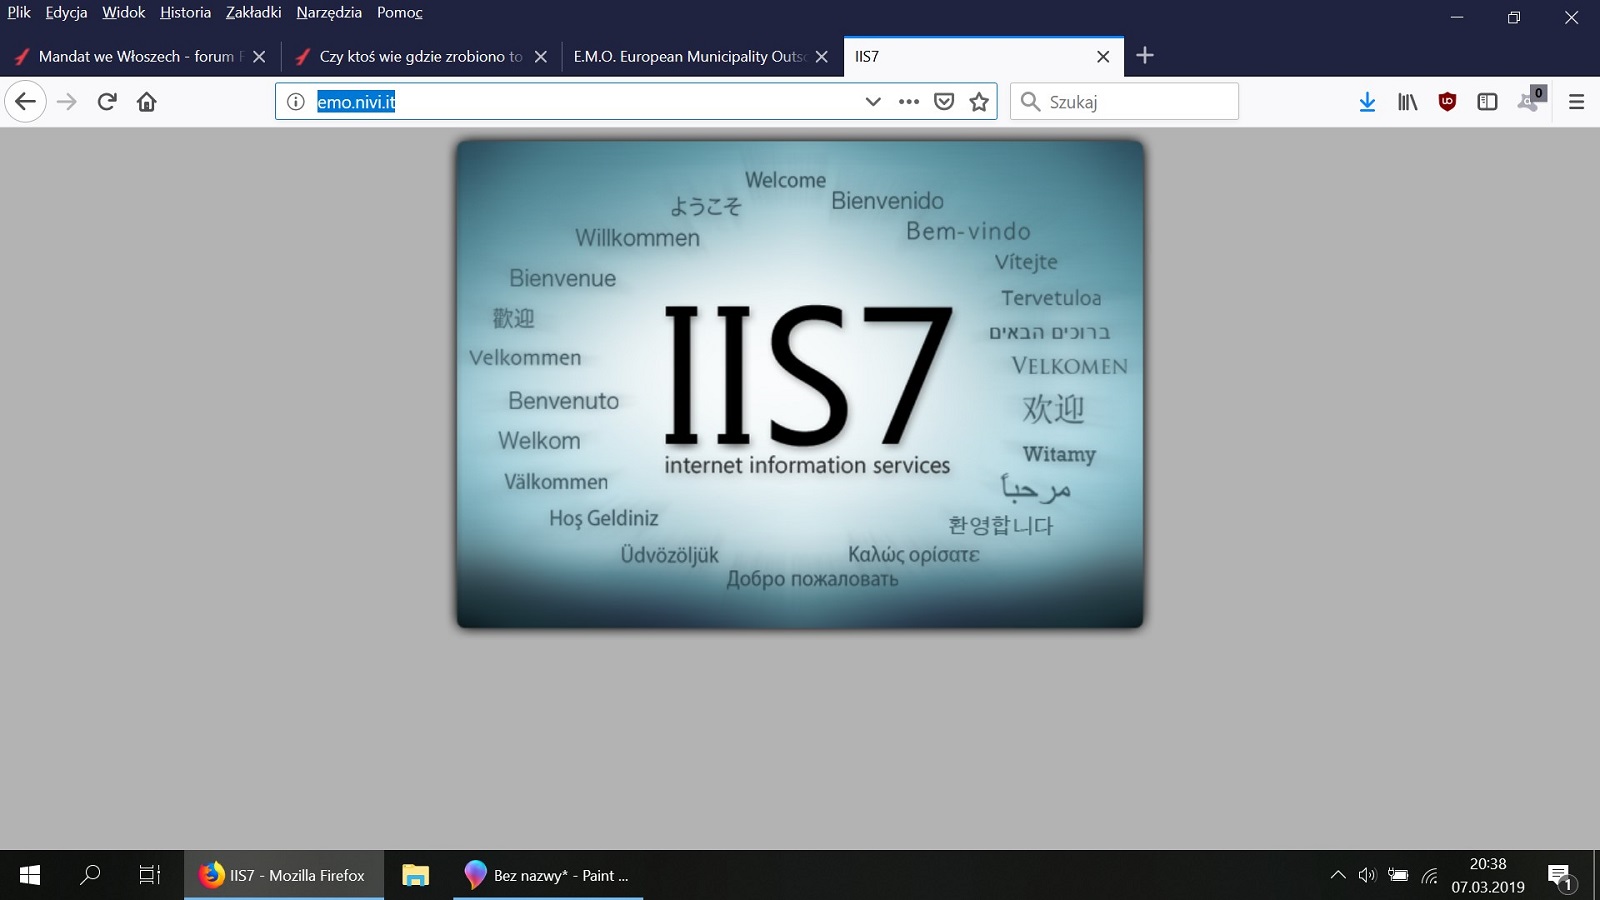1600x900 pixels.
Task: Open the Zakładki menu
Action: [254, 12]
